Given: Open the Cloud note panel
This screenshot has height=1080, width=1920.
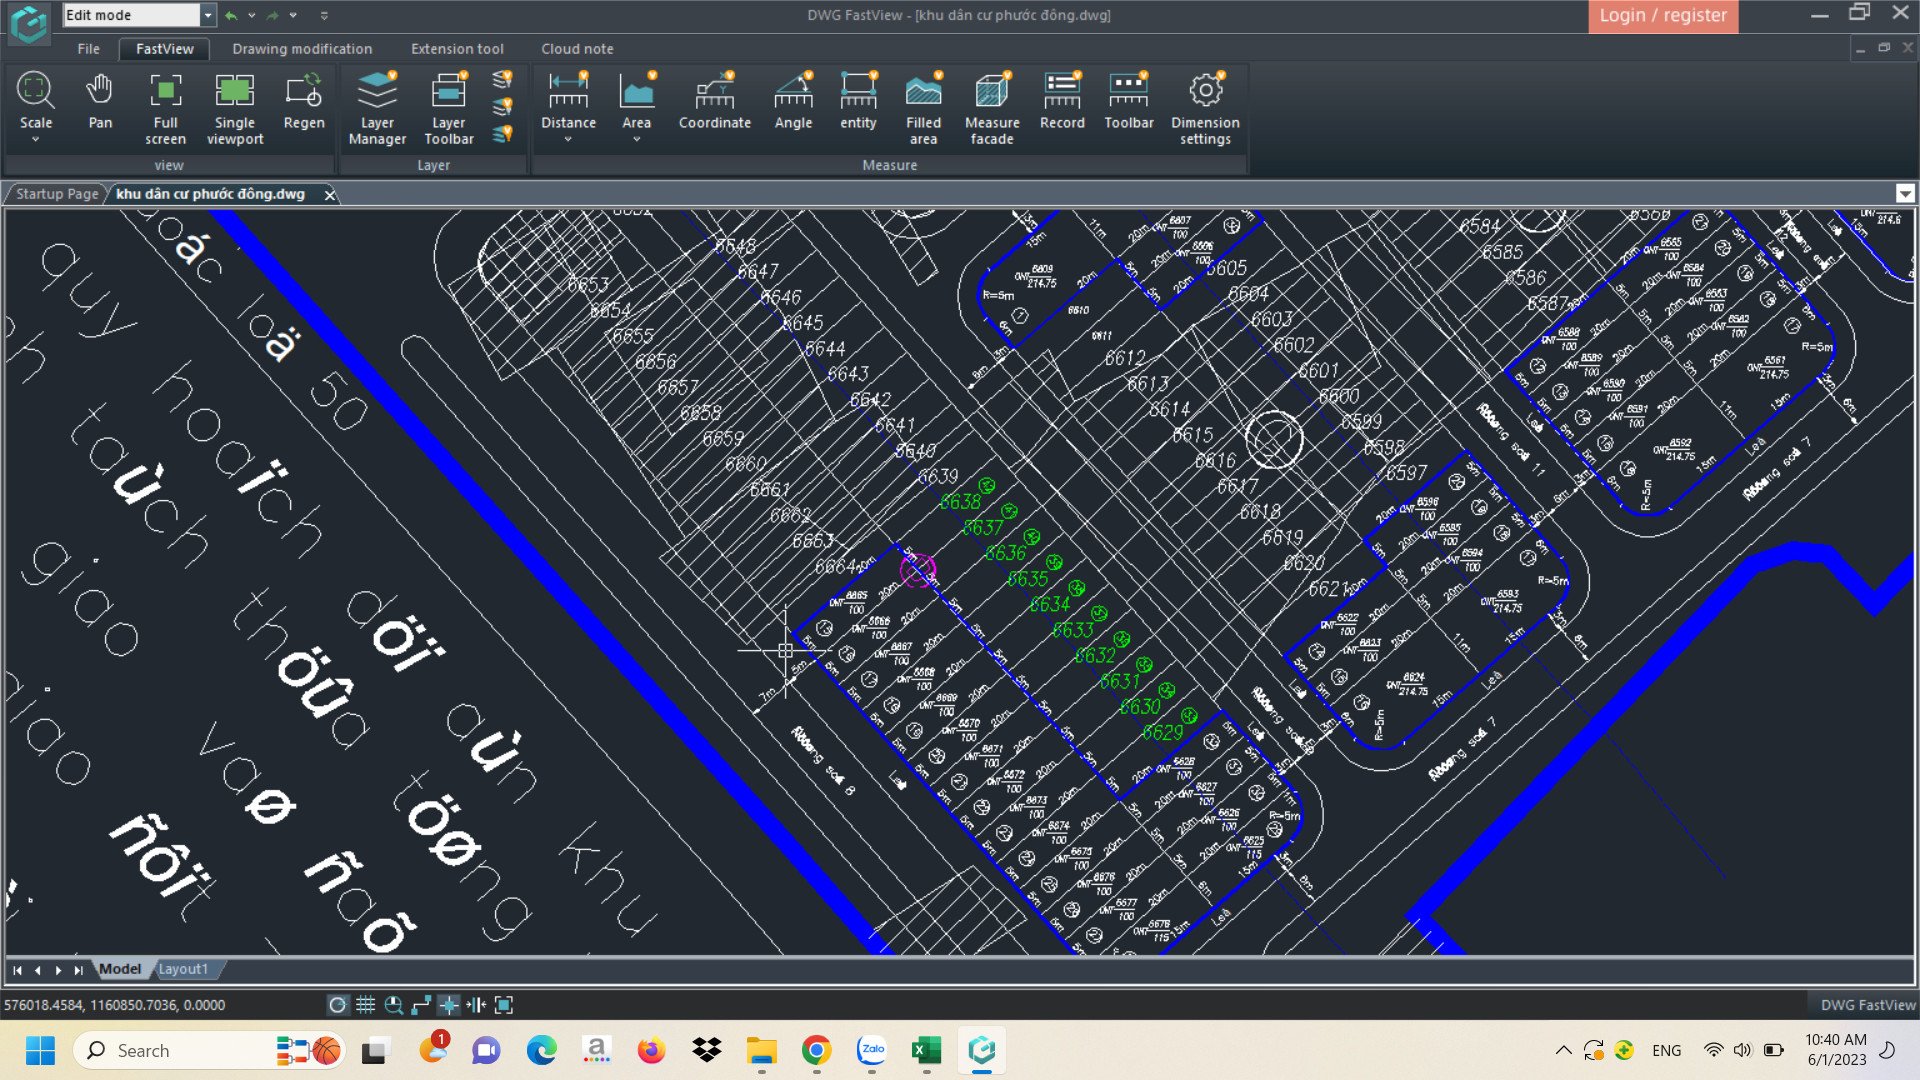Looking at the screenshot, I should pyautogui.click(x=576, y=49).
